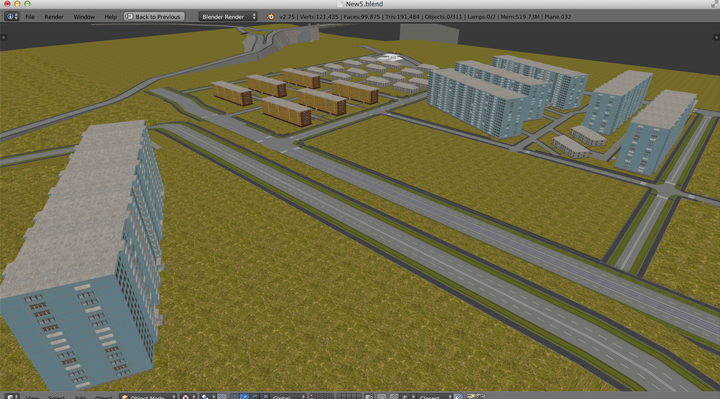This screenshot has height=399, width=720.
Task: Toggle the snap during transform magnet
Action: [394, 396]
